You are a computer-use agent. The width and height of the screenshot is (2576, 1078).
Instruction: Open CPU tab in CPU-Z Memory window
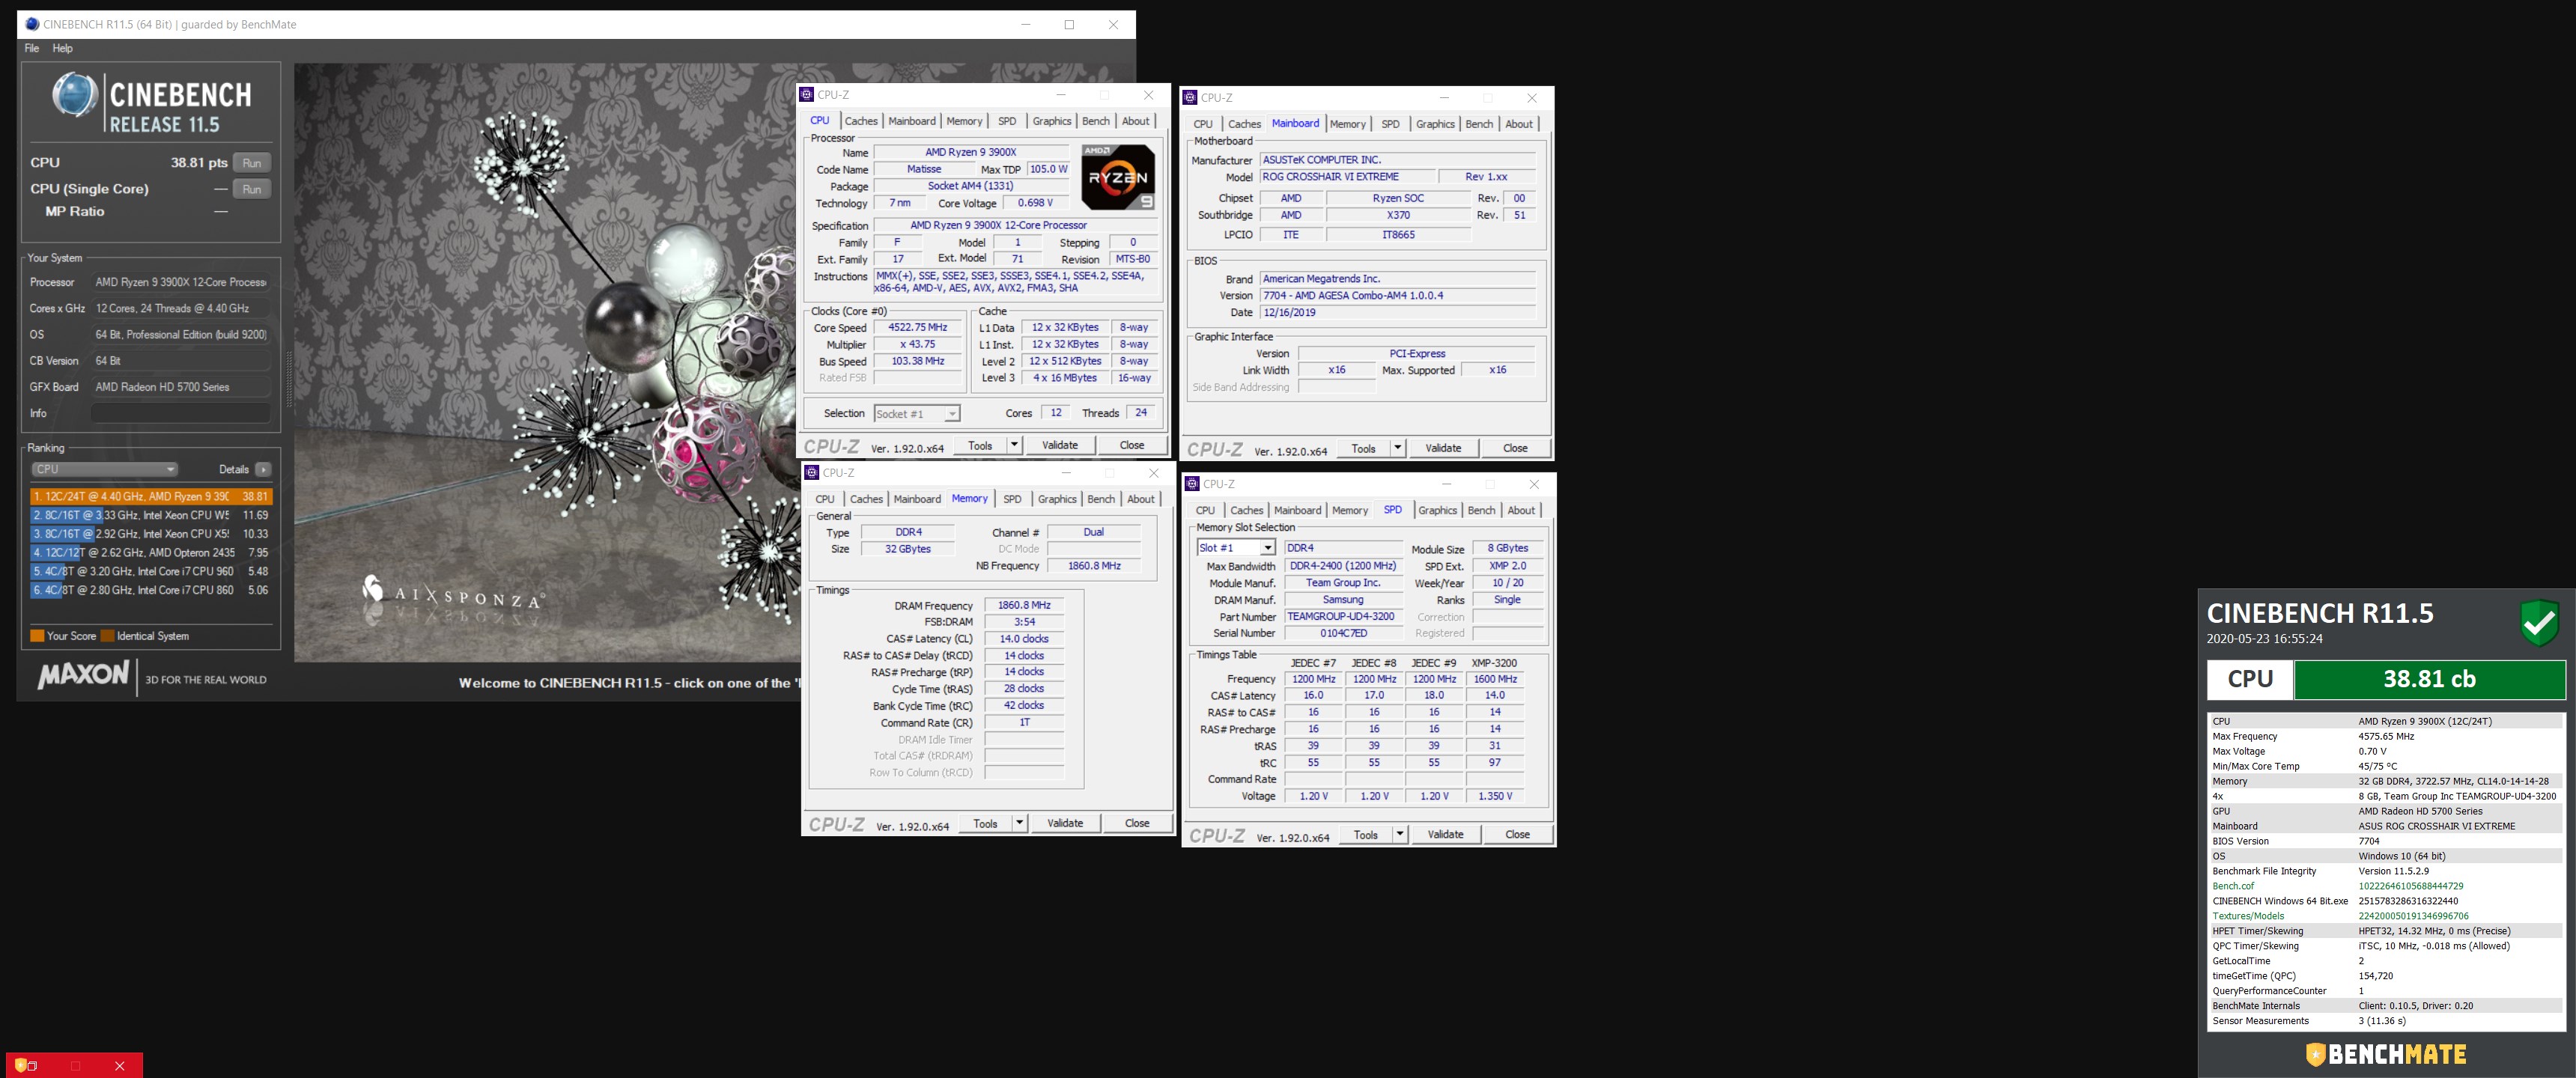point(825,499)
